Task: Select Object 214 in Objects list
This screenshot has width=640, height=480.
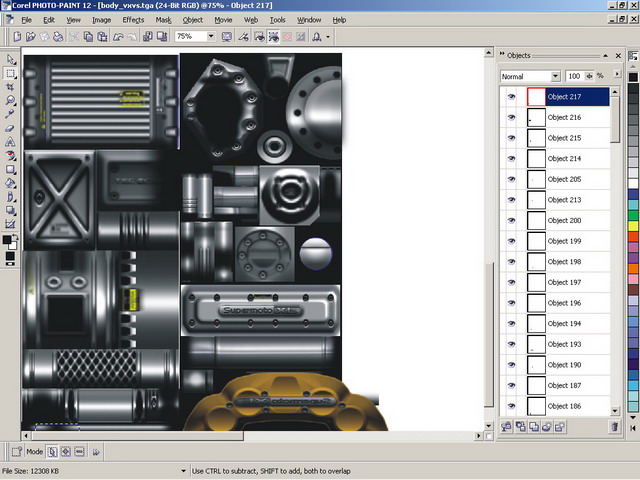Action: [x=564, y=159]
